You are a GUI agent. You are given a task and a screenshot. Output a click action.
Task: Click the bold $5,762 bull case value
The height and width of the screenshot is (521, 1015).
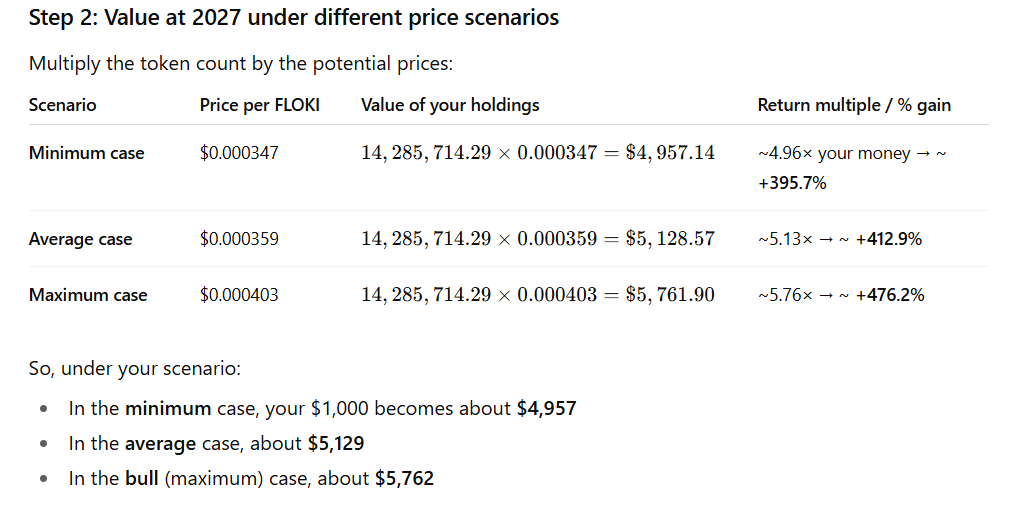pyautogui.click(x=404, y=478)
